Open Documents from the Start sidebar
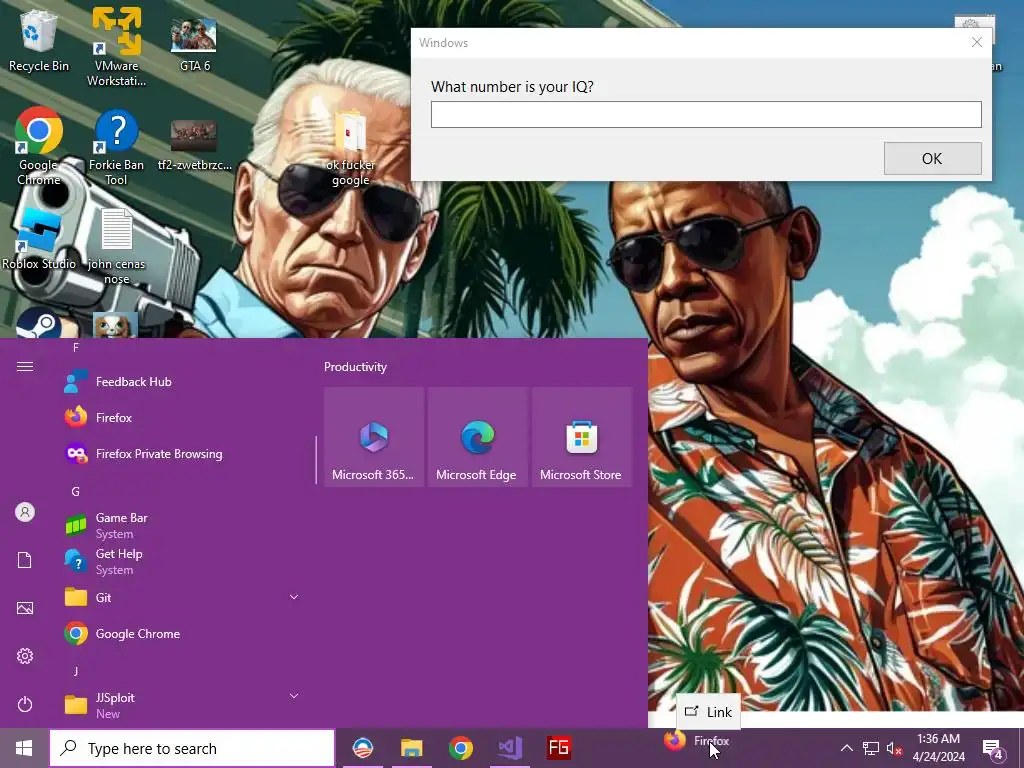 [25, 560]
